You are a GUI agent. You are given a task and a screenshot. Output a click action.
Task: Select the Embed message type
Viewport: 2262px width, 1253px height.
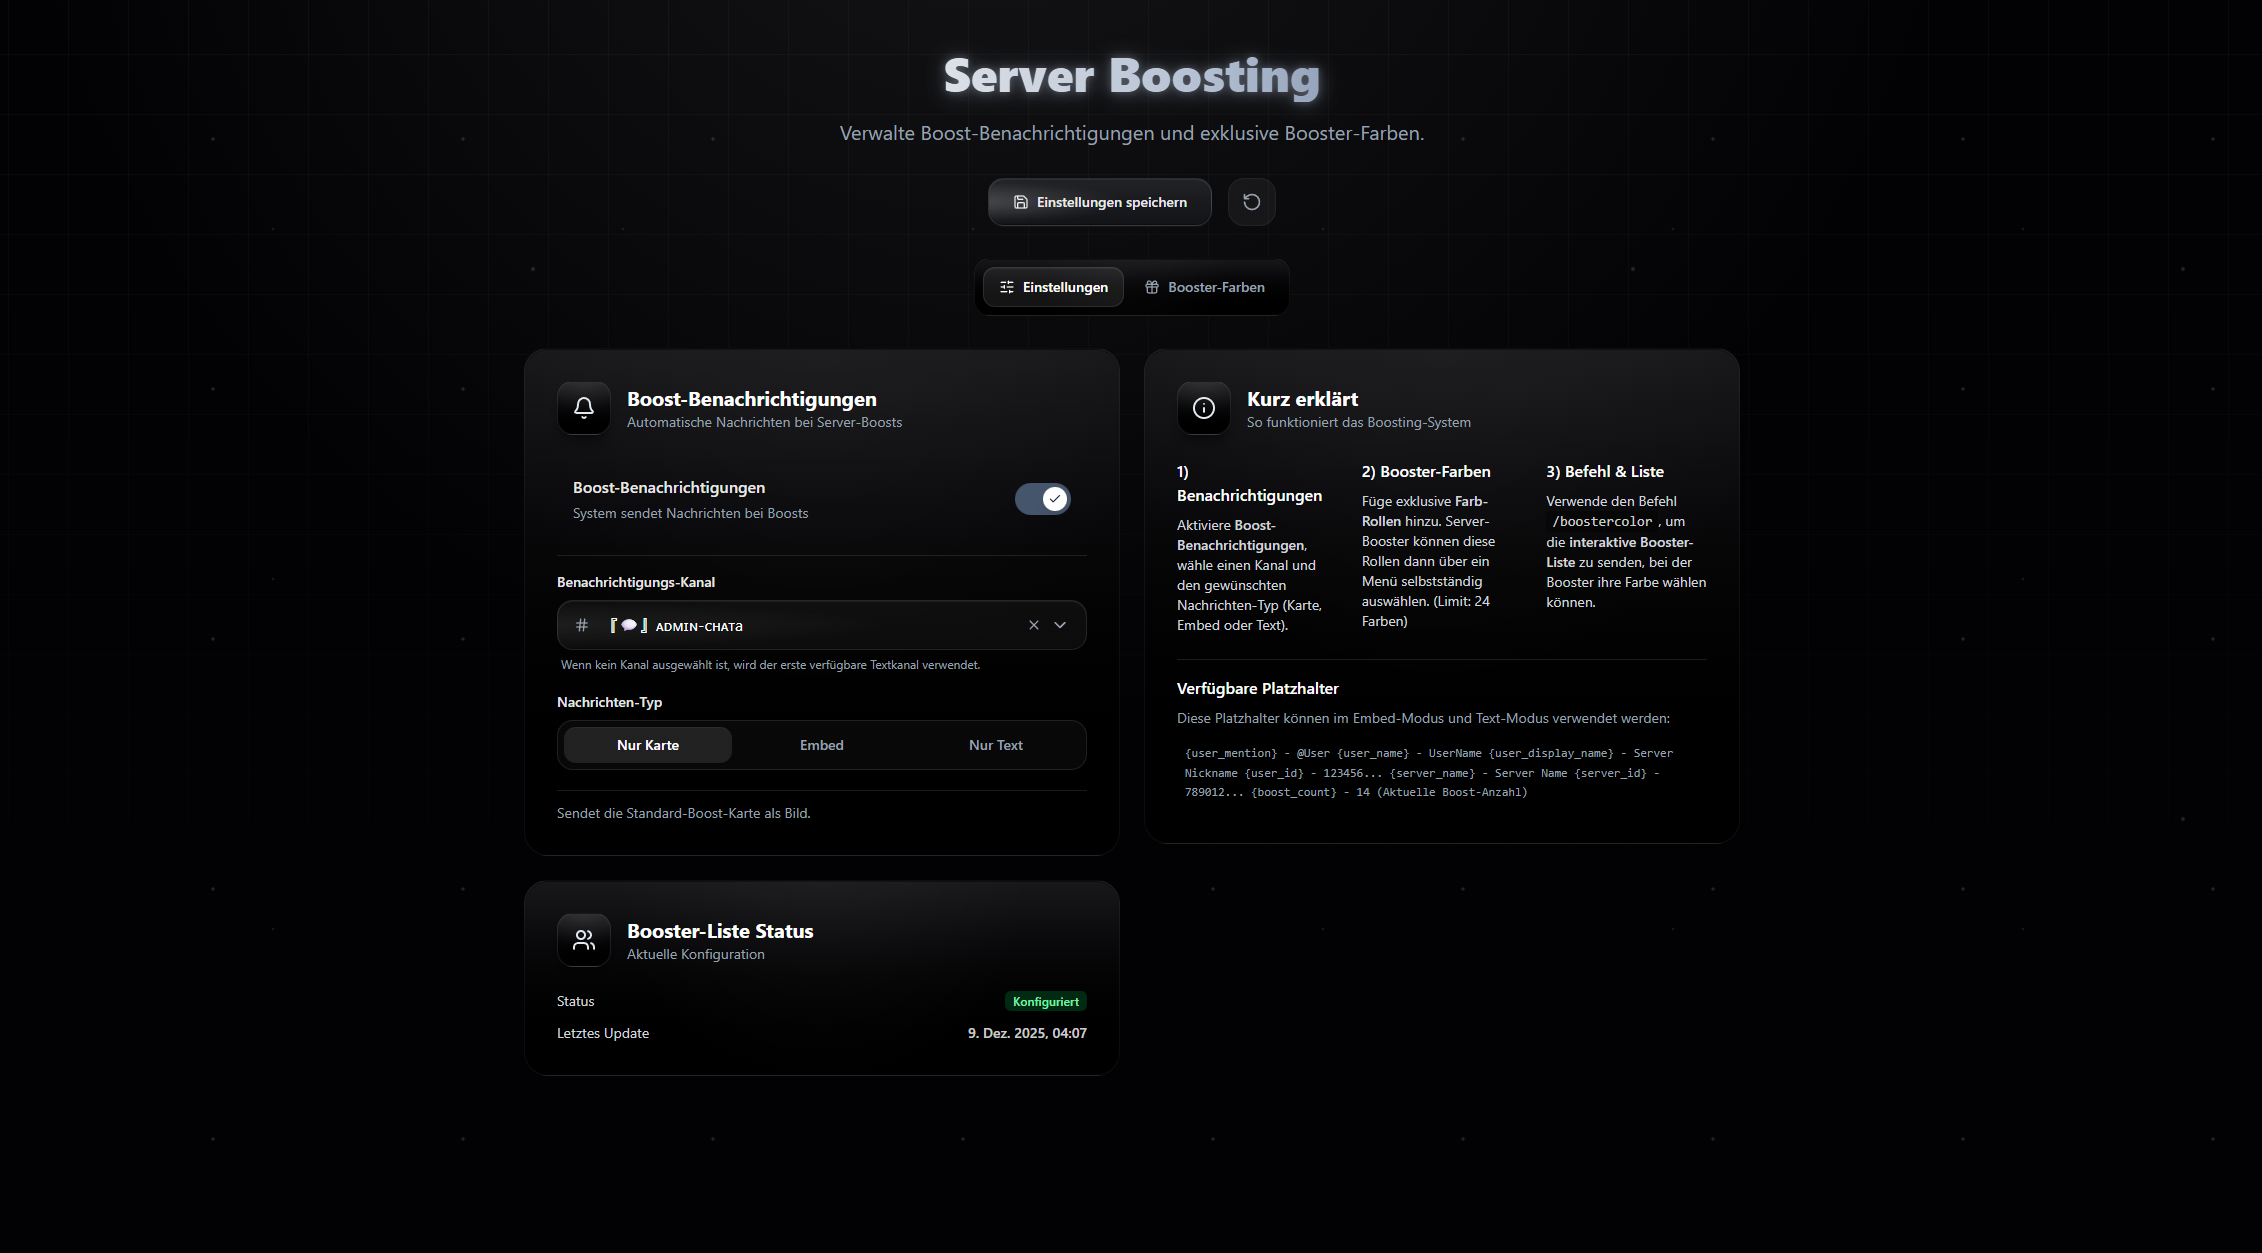[821, 745]
